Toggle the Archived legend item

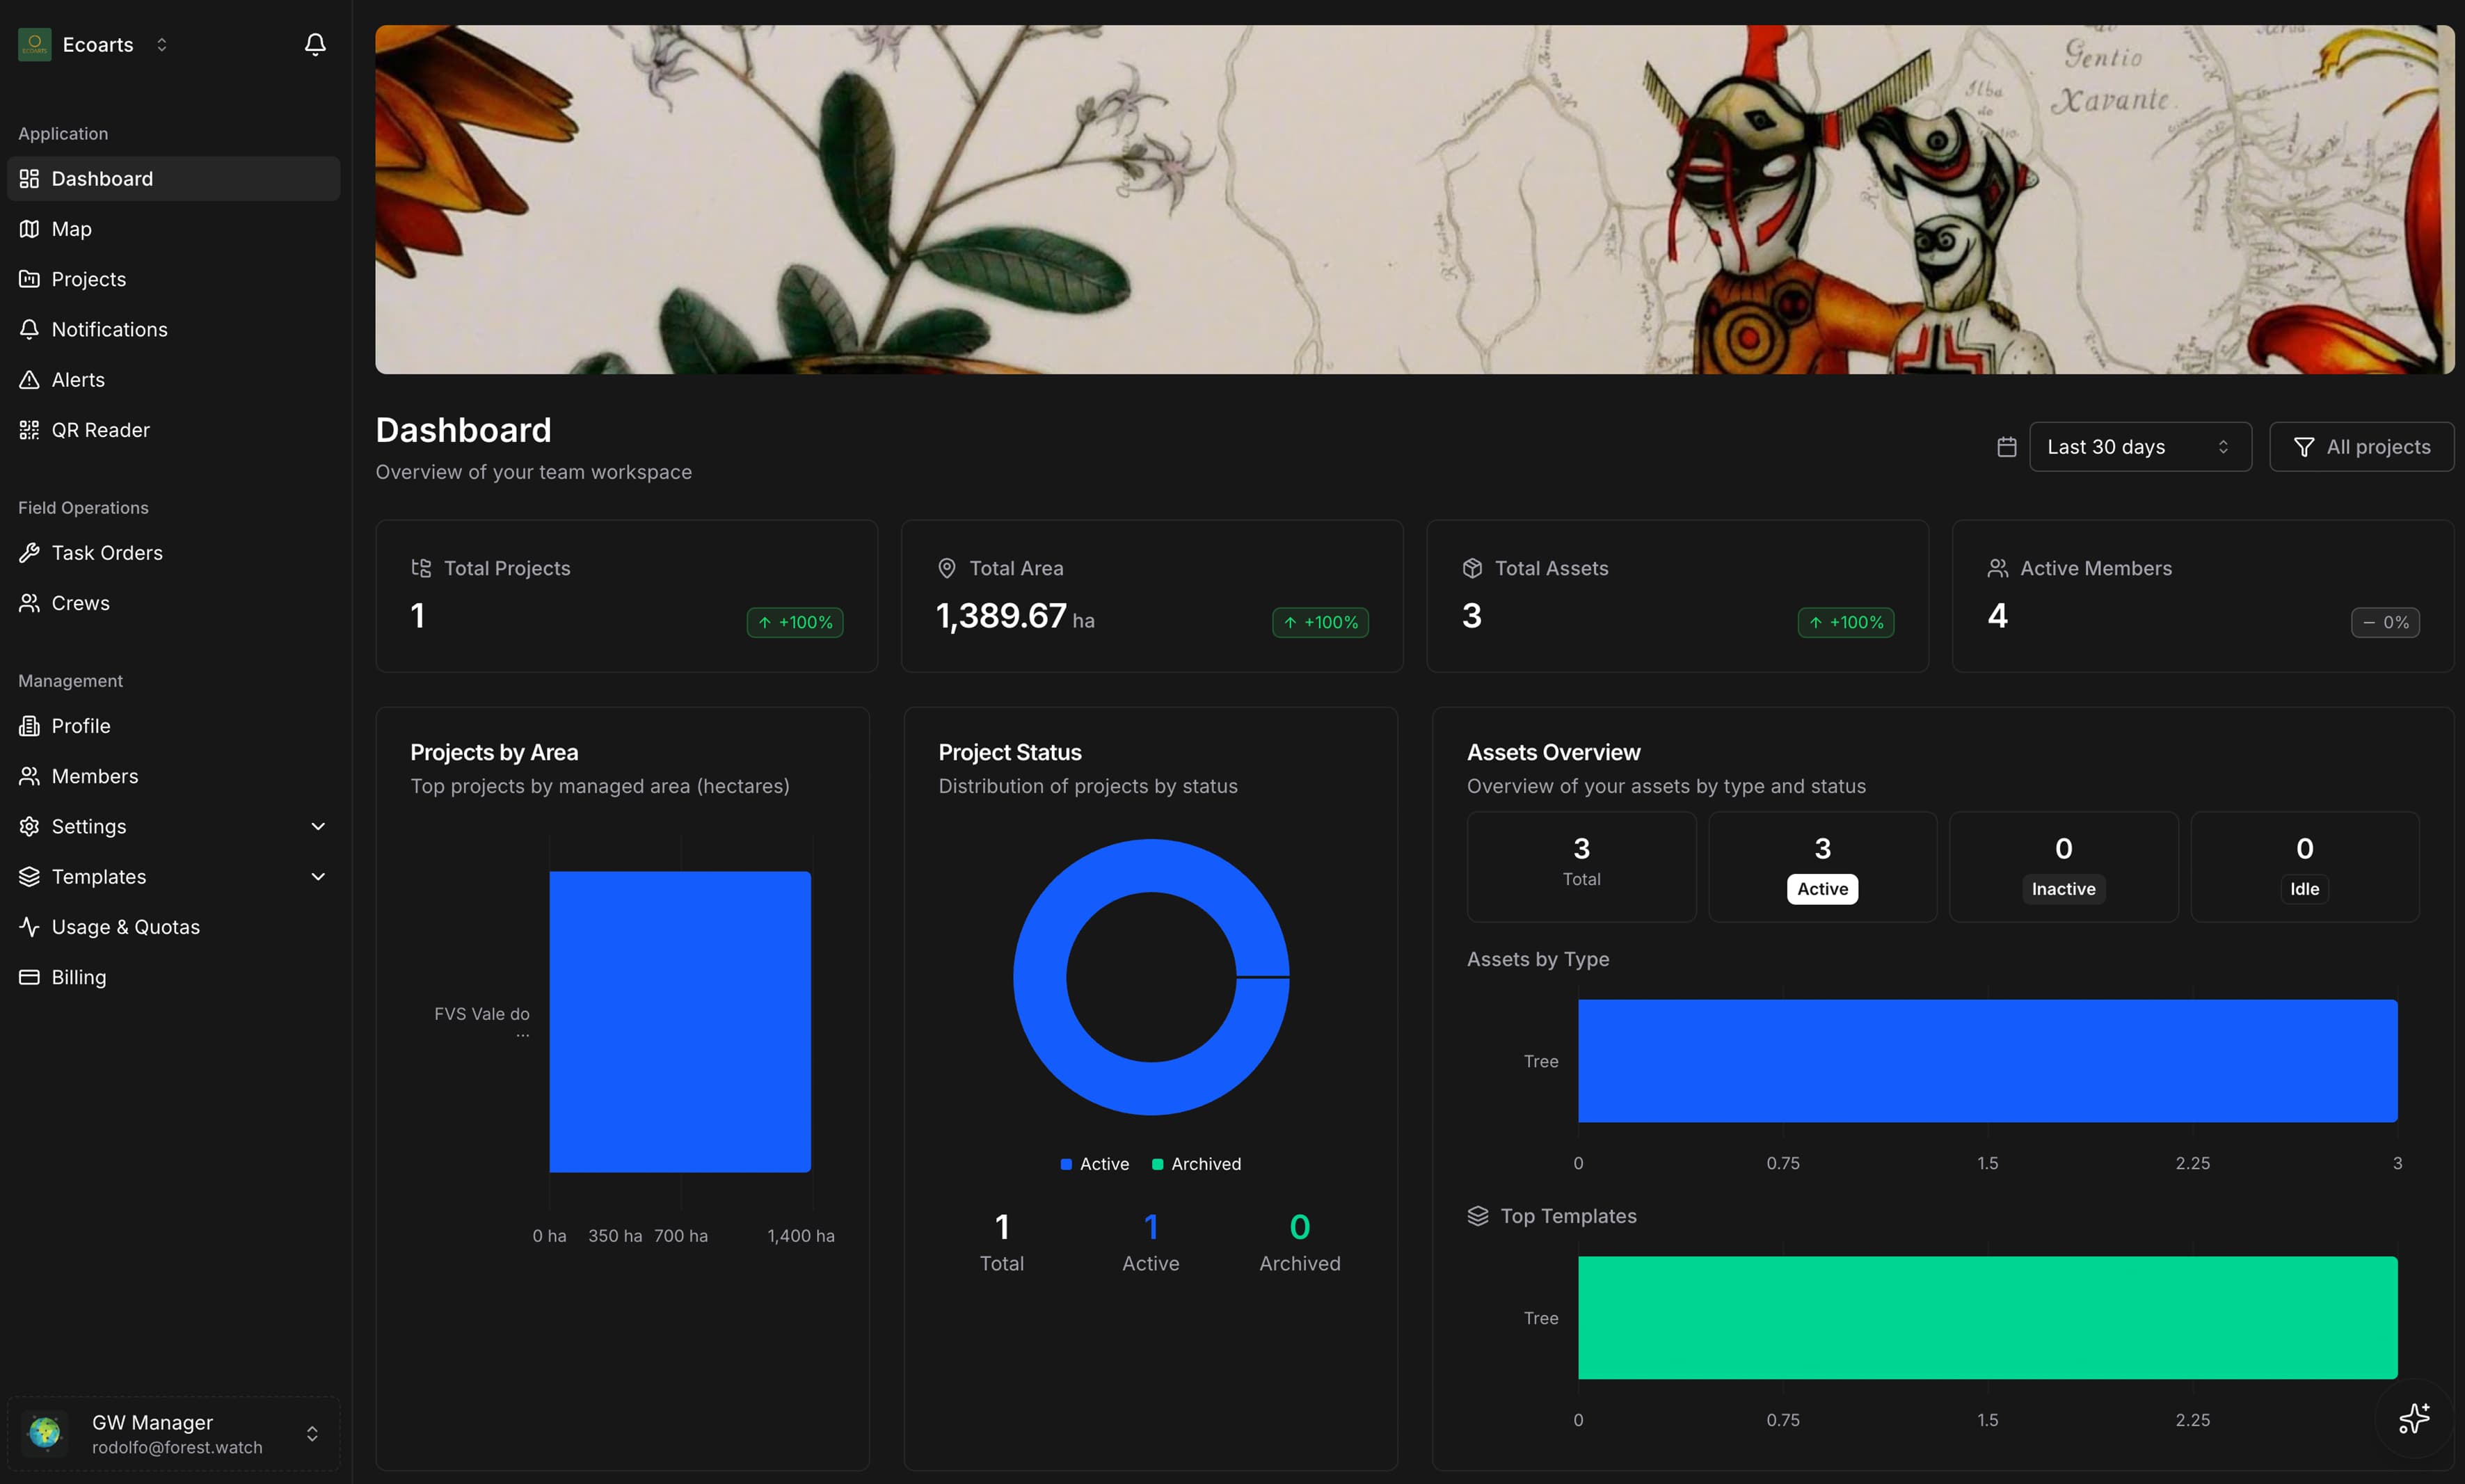pos(1196,1163)
